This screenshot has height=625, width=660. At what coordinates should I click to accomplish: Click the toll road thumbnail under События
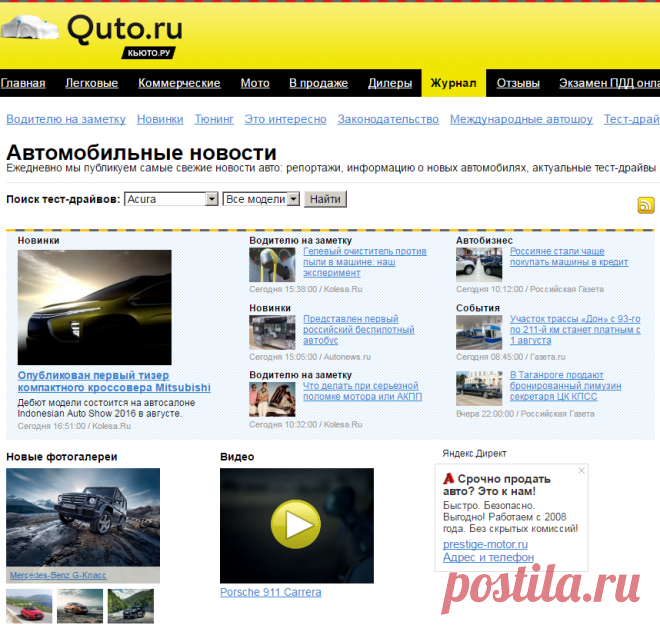coord(479,333)
